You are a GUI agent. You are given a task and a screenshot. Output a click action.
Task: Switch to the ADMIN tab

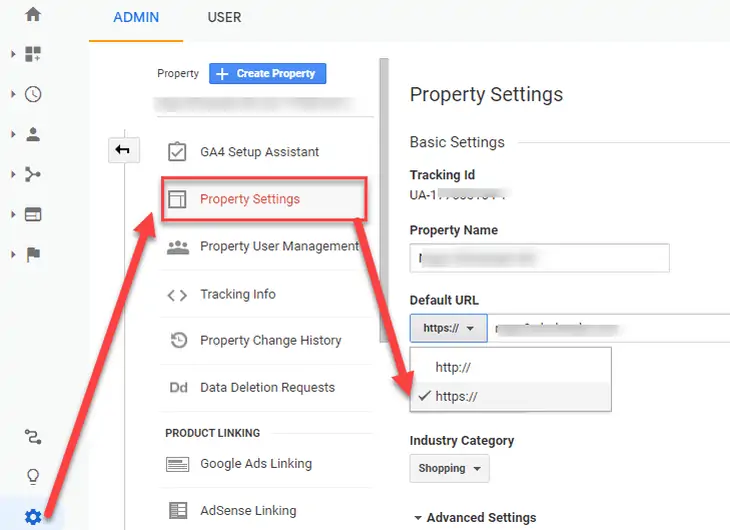pos(136,18)
